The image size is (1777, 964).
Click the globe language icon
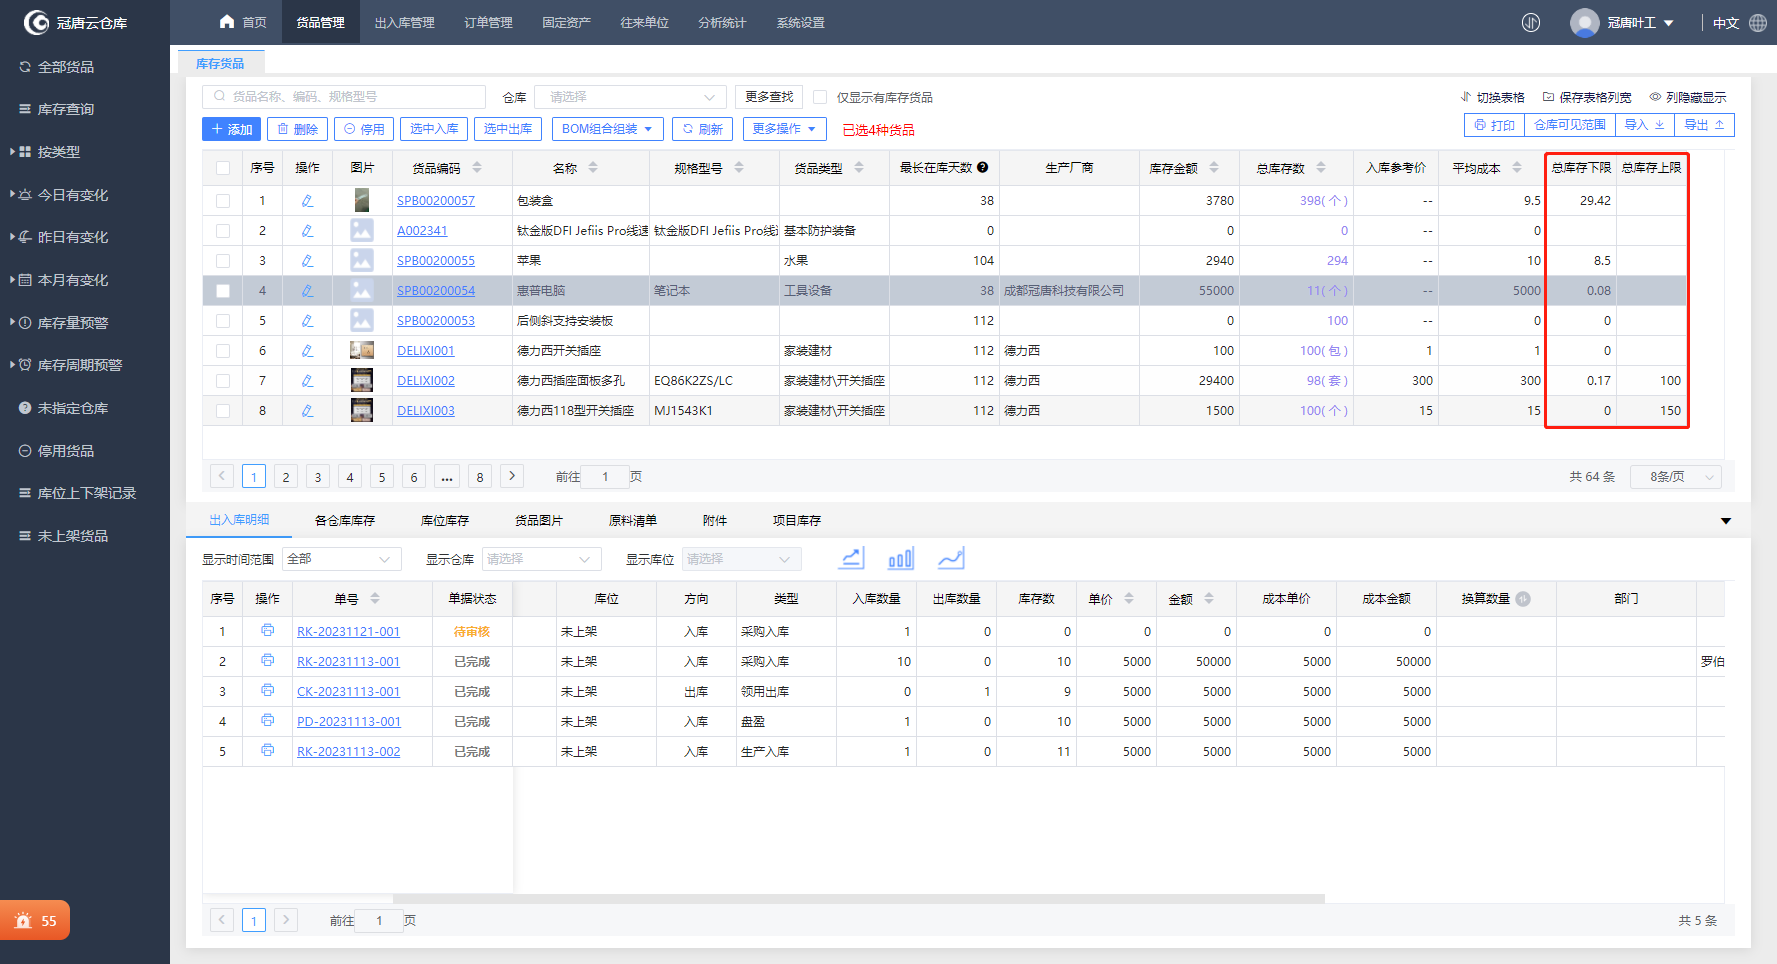(x=1758, y=23)
